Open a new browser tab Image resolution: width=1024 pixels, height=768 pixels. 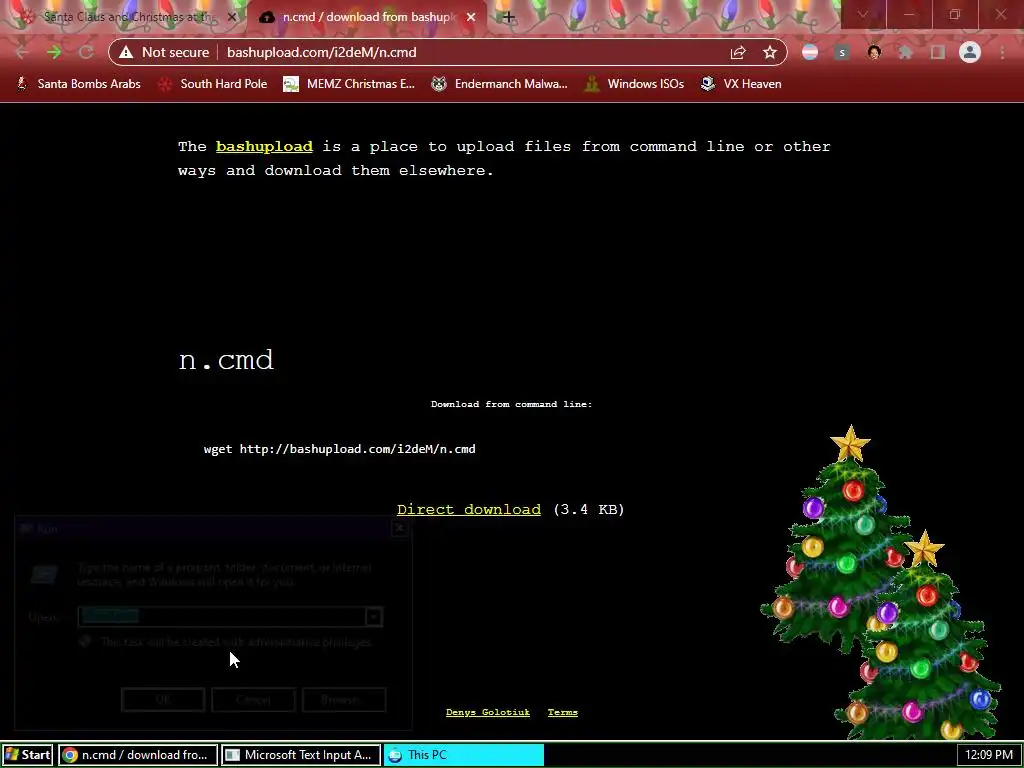tap(509, 17)
